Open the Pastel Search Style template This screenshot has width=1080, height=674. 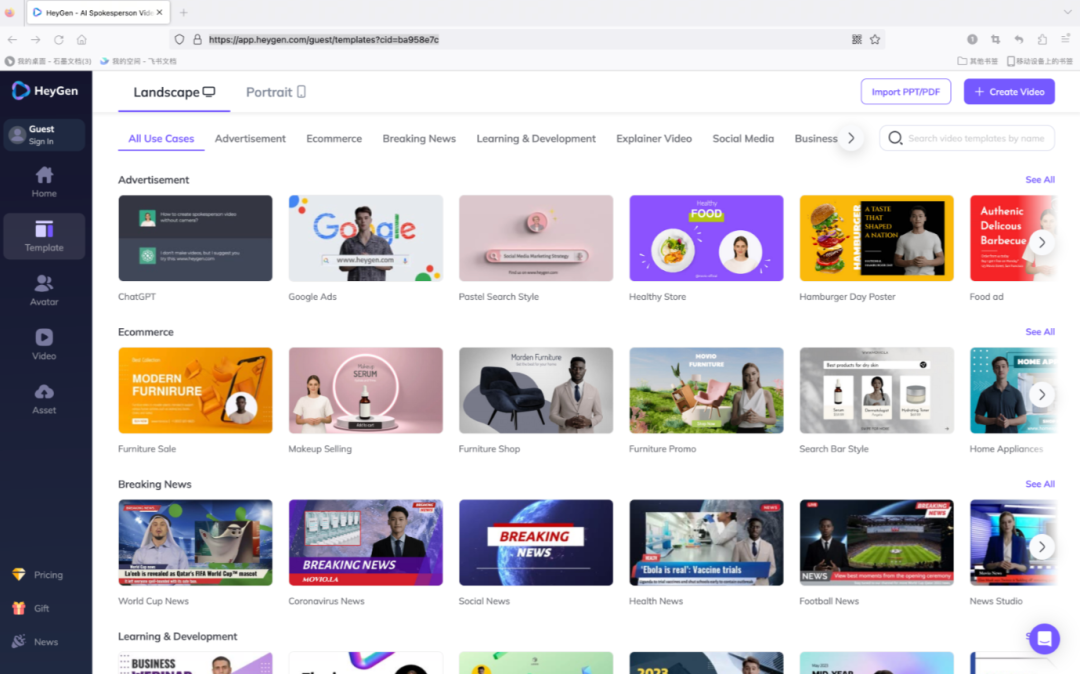(x=536, y=238)
